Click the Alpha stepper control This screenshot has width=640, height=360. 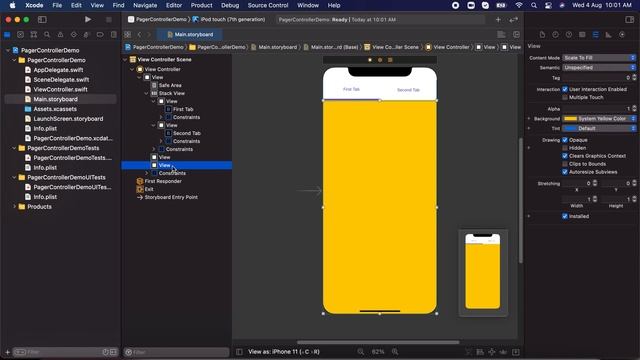tap(634, 109)
